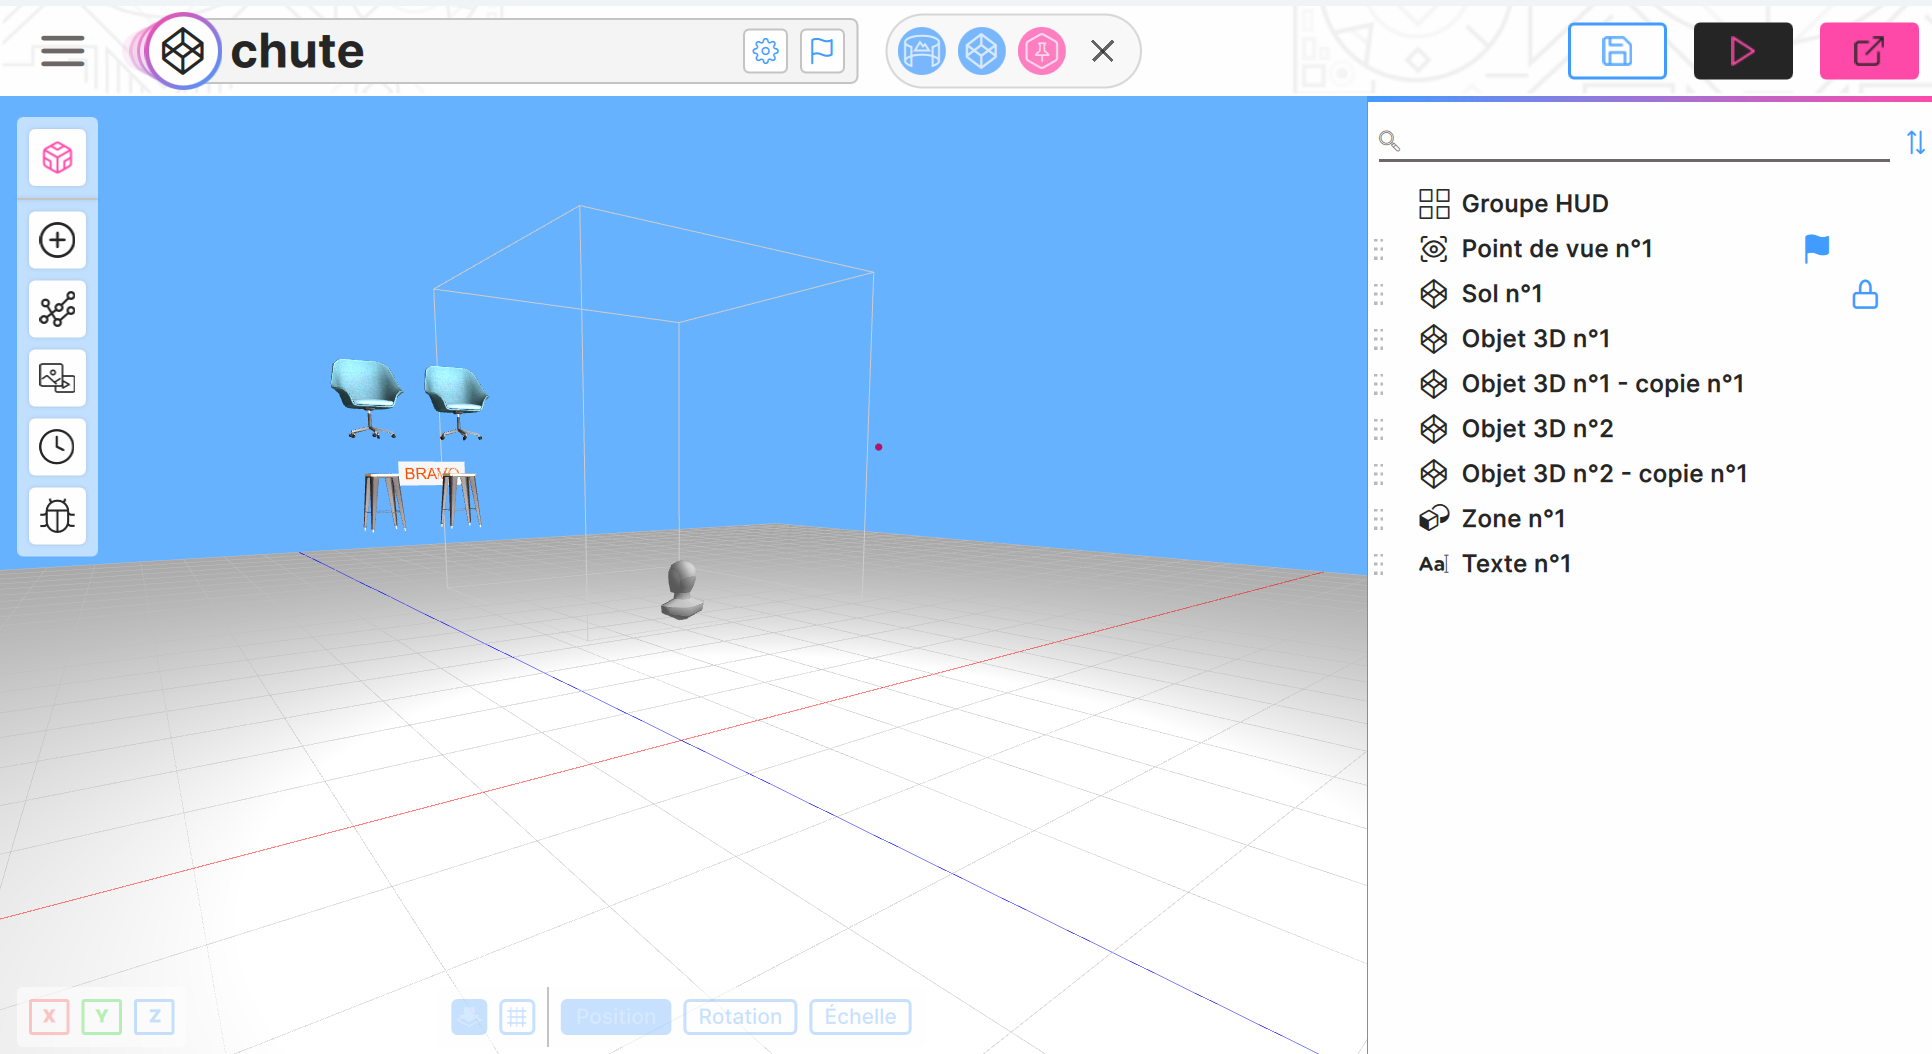Open scene settings gear next to chute

coord(765,51)
